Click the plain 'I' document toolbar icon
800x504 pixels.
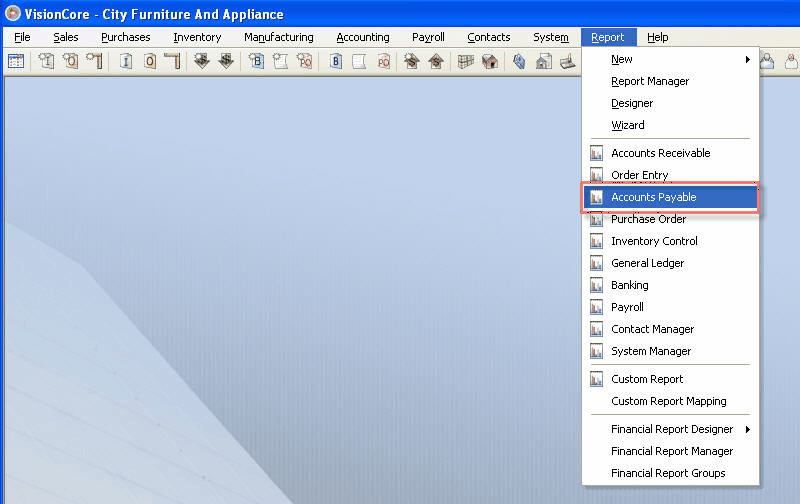[126, 61]
